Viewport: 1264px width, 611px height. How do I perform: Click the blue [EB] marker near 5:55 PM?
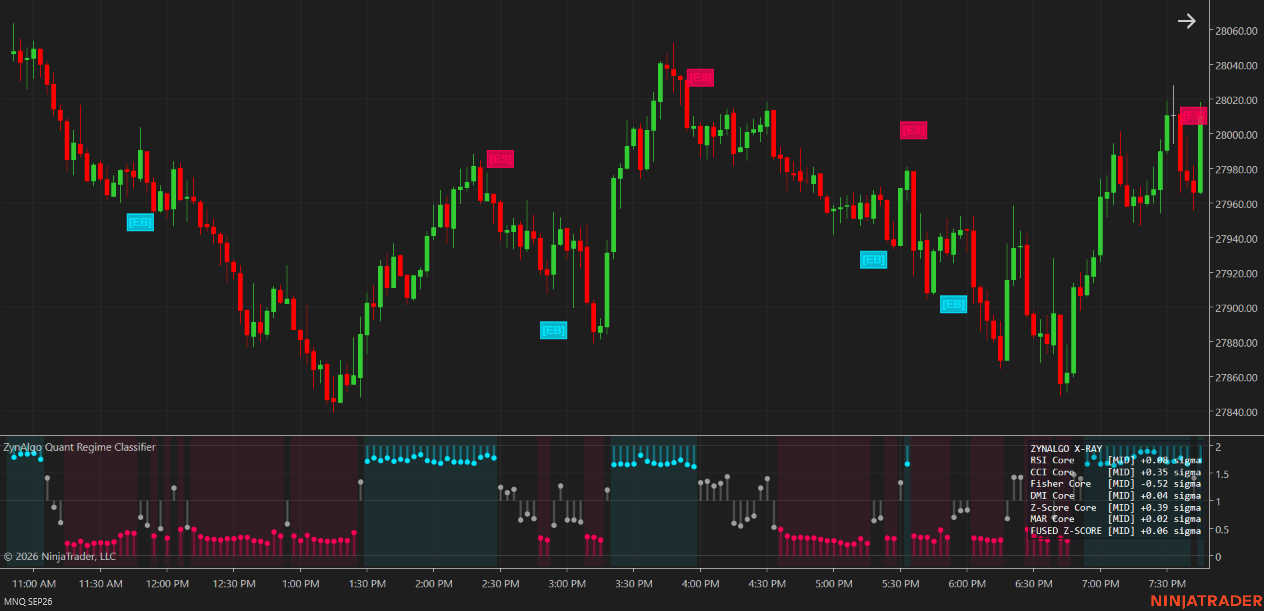pyautogui.click(x=953, y=304)
